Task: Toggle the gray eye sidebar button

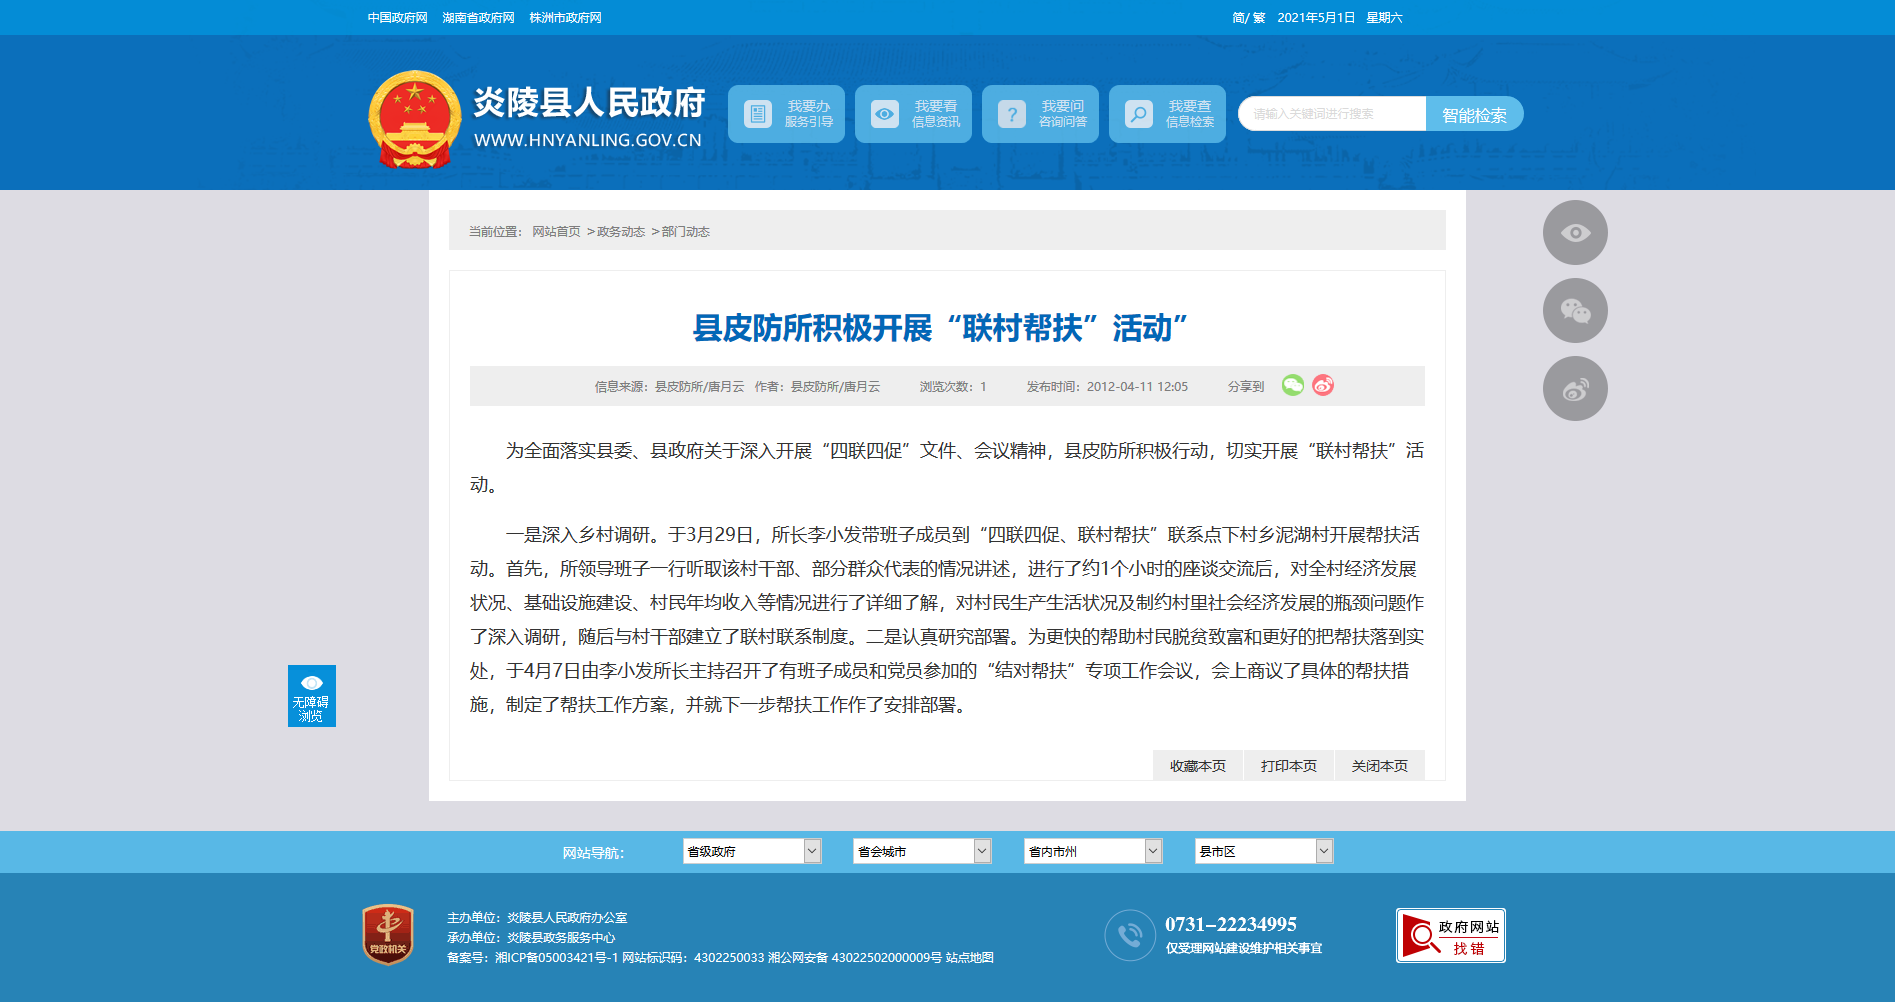Action: tap(1575, 233)
